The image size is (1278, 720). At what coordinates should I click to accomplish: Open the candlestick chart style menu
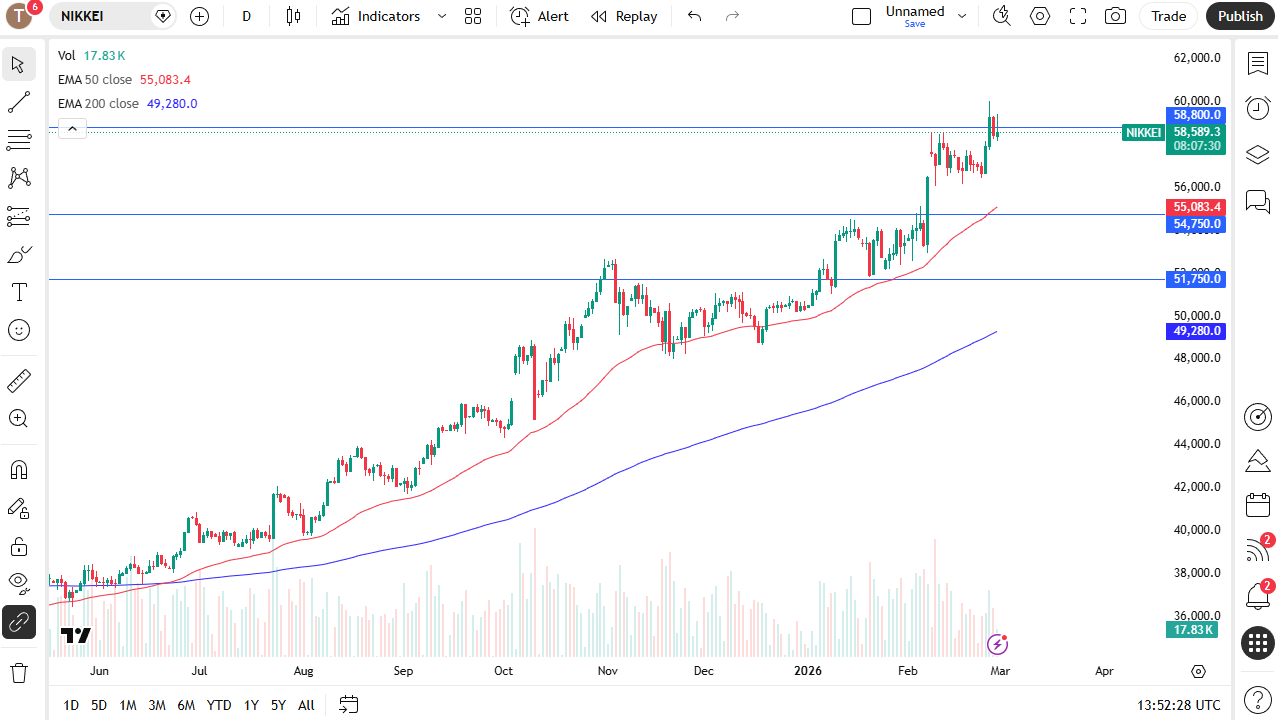[293, 16]
